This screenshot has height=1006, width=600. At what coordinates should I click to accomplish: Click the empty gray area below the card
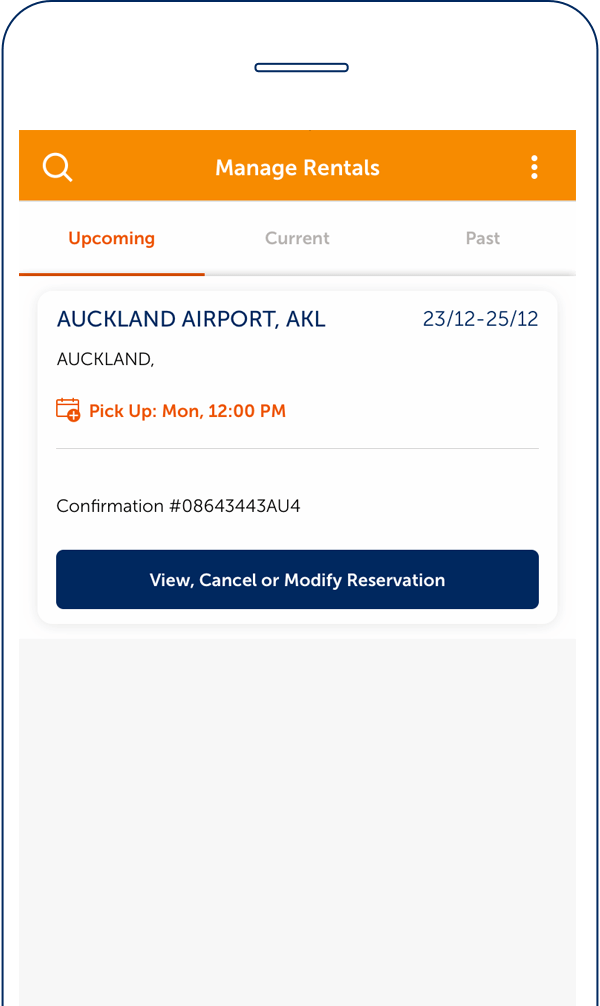coord(297,800)
